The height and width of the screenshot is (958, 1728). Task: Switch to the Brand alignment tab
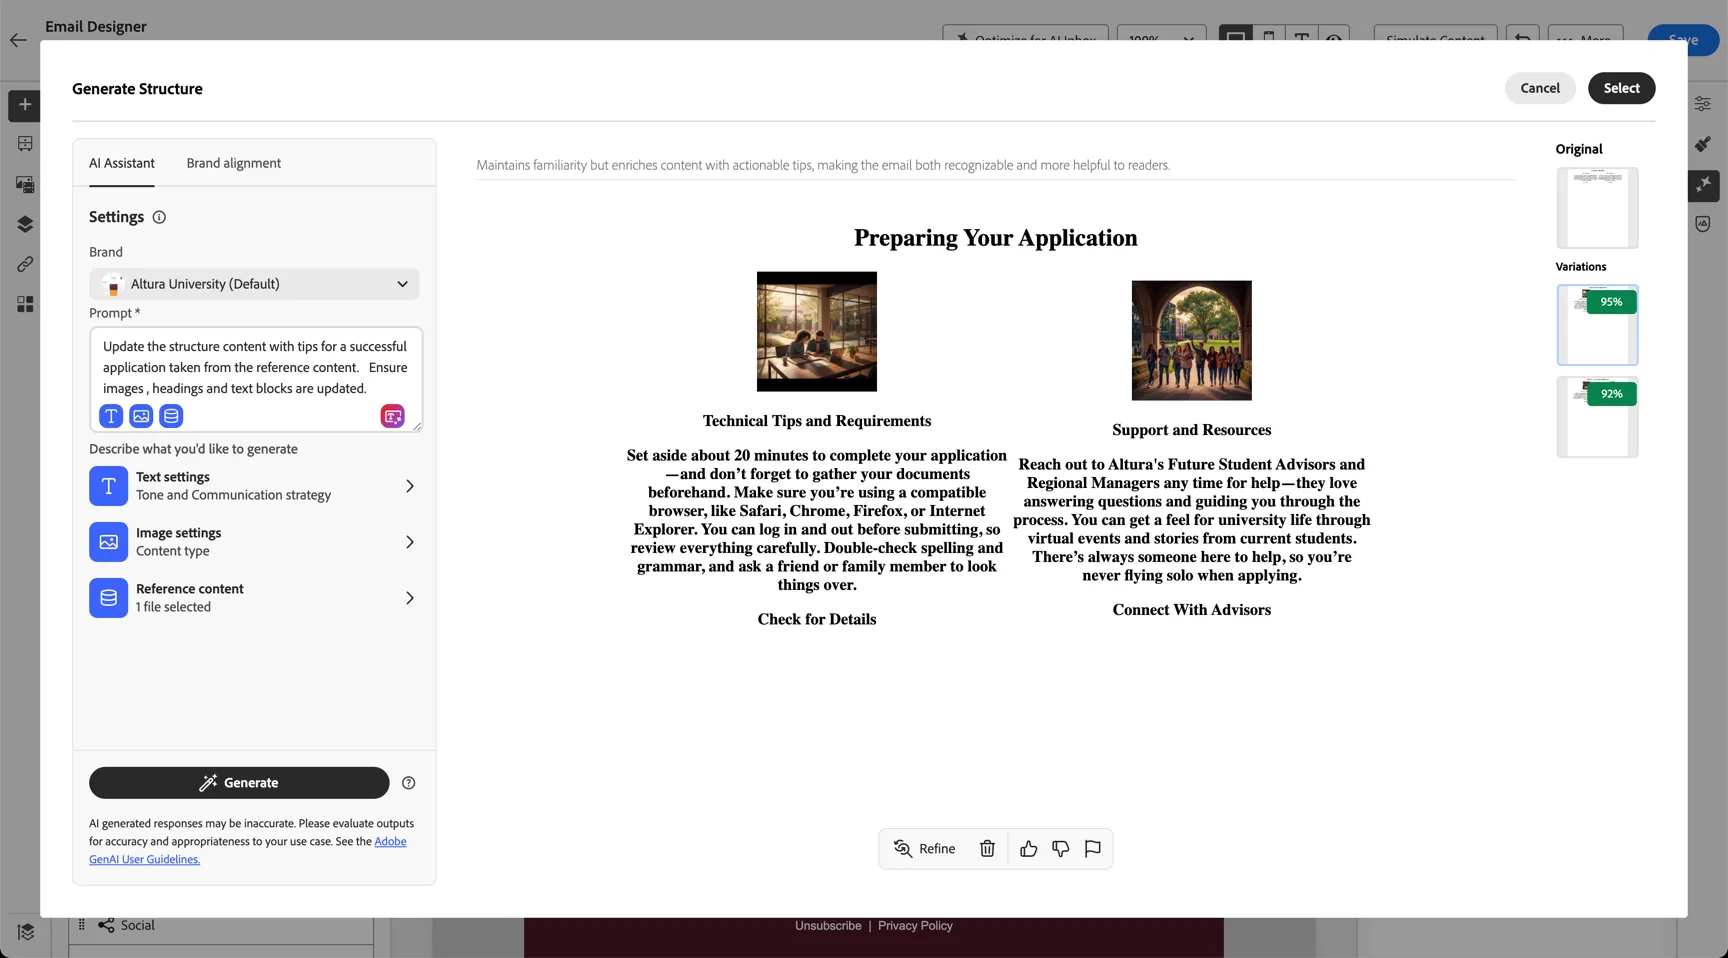tap(233, 163)
